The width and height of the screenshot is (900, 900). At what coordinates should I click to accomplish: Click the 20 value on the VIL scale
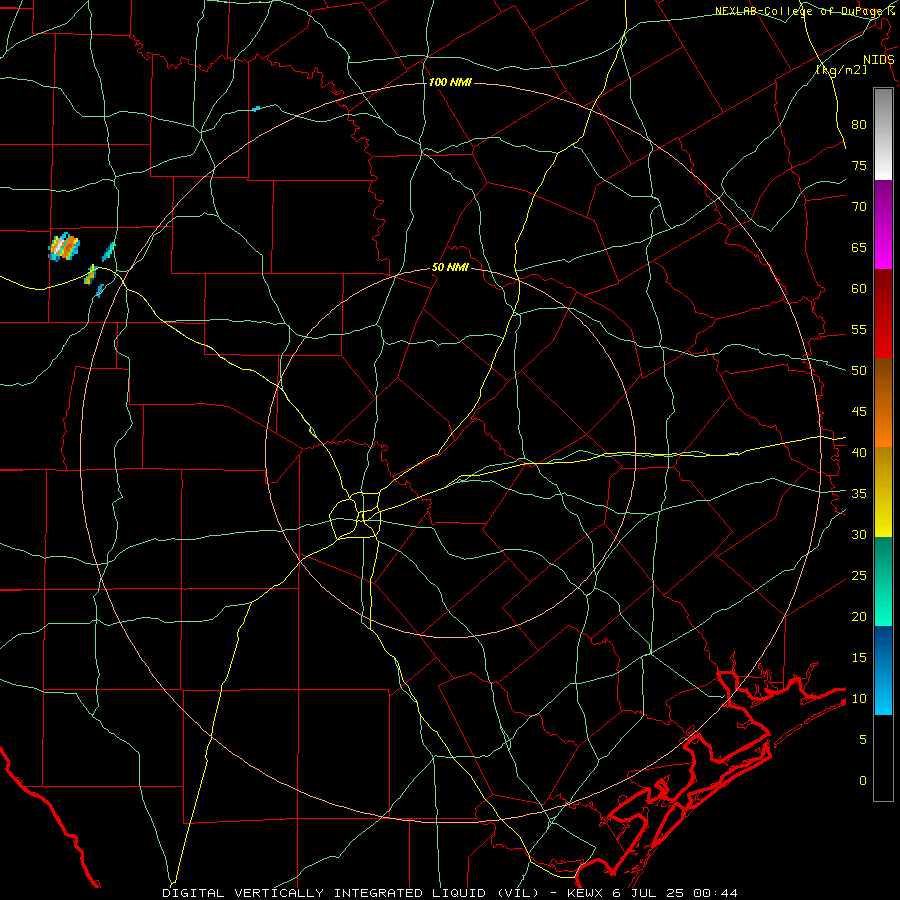click(859, 617)
